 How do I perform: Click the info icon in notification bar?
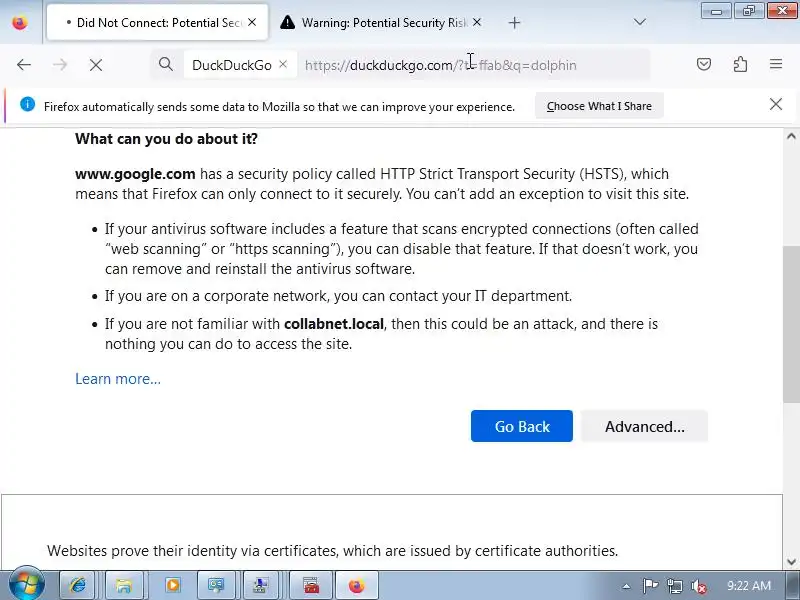coord(28,105)
